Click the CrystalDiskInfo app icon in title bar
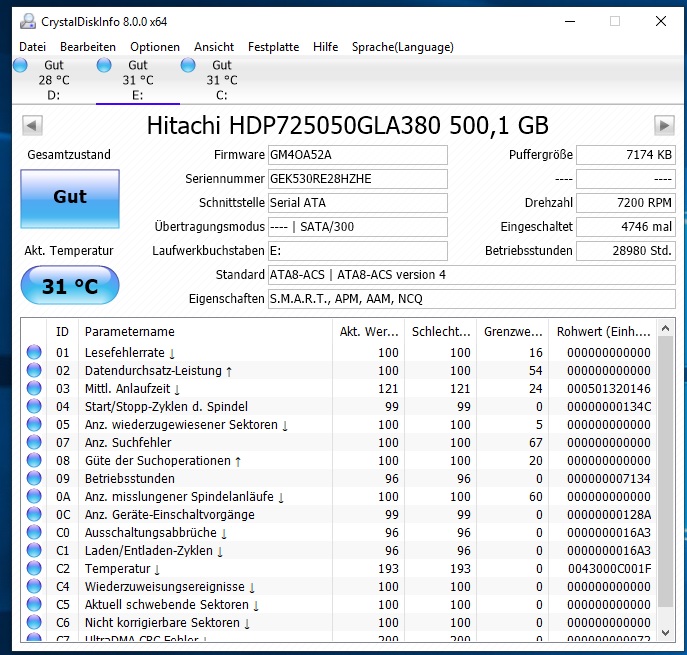 click(x=28, y=21)
